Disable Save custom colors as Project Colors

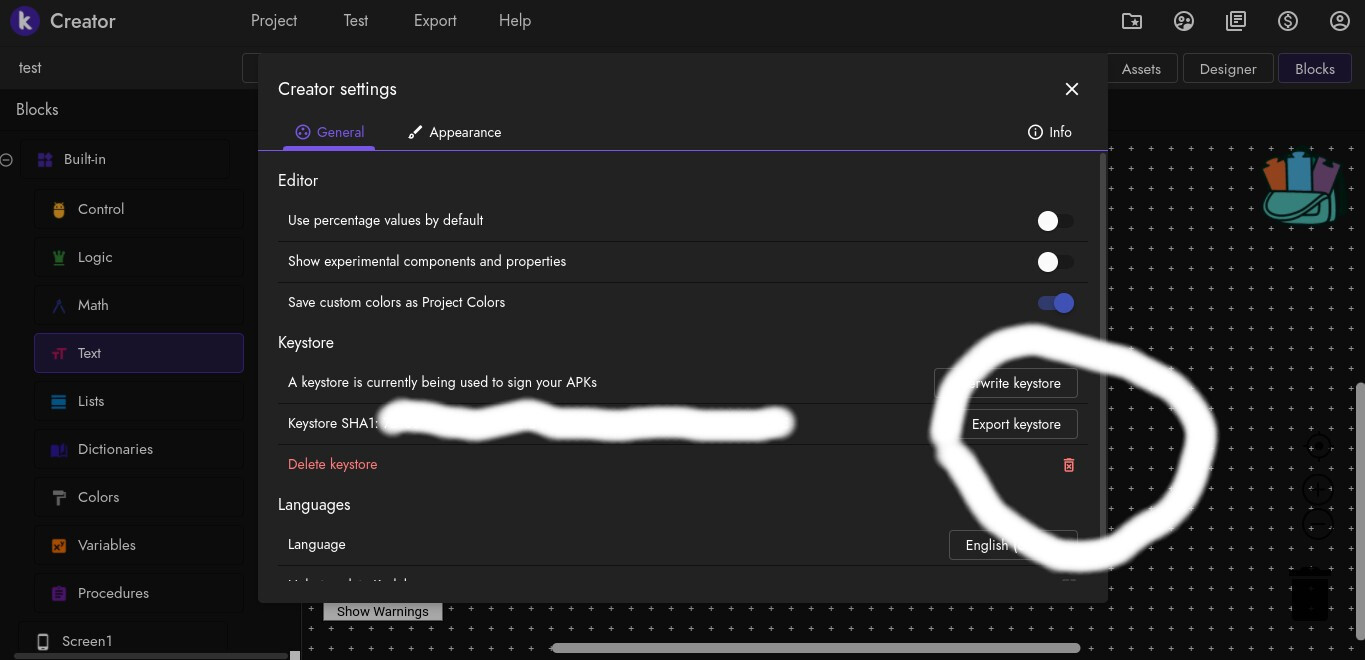[1056, 303]
